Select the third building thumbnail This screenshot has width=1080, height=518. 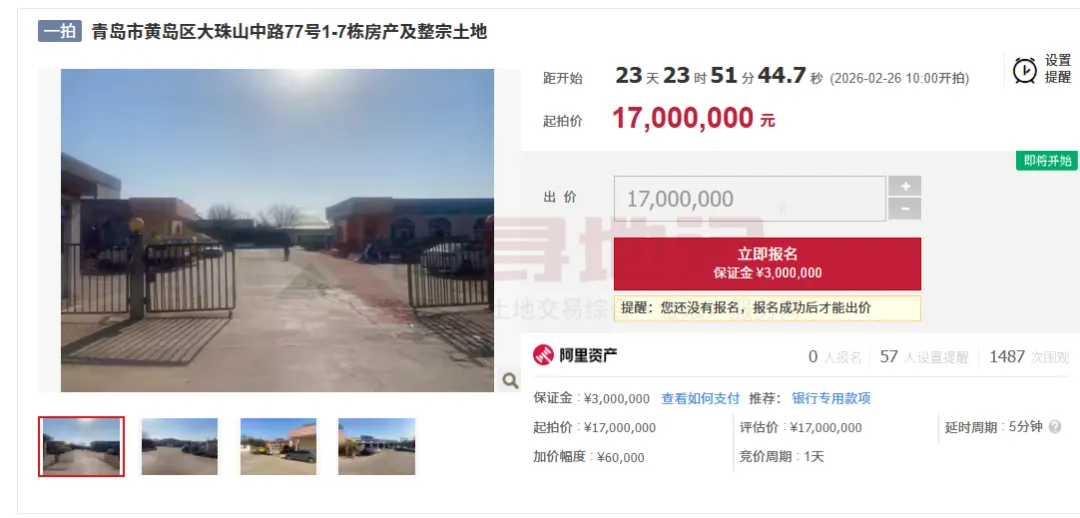point(278,446)
